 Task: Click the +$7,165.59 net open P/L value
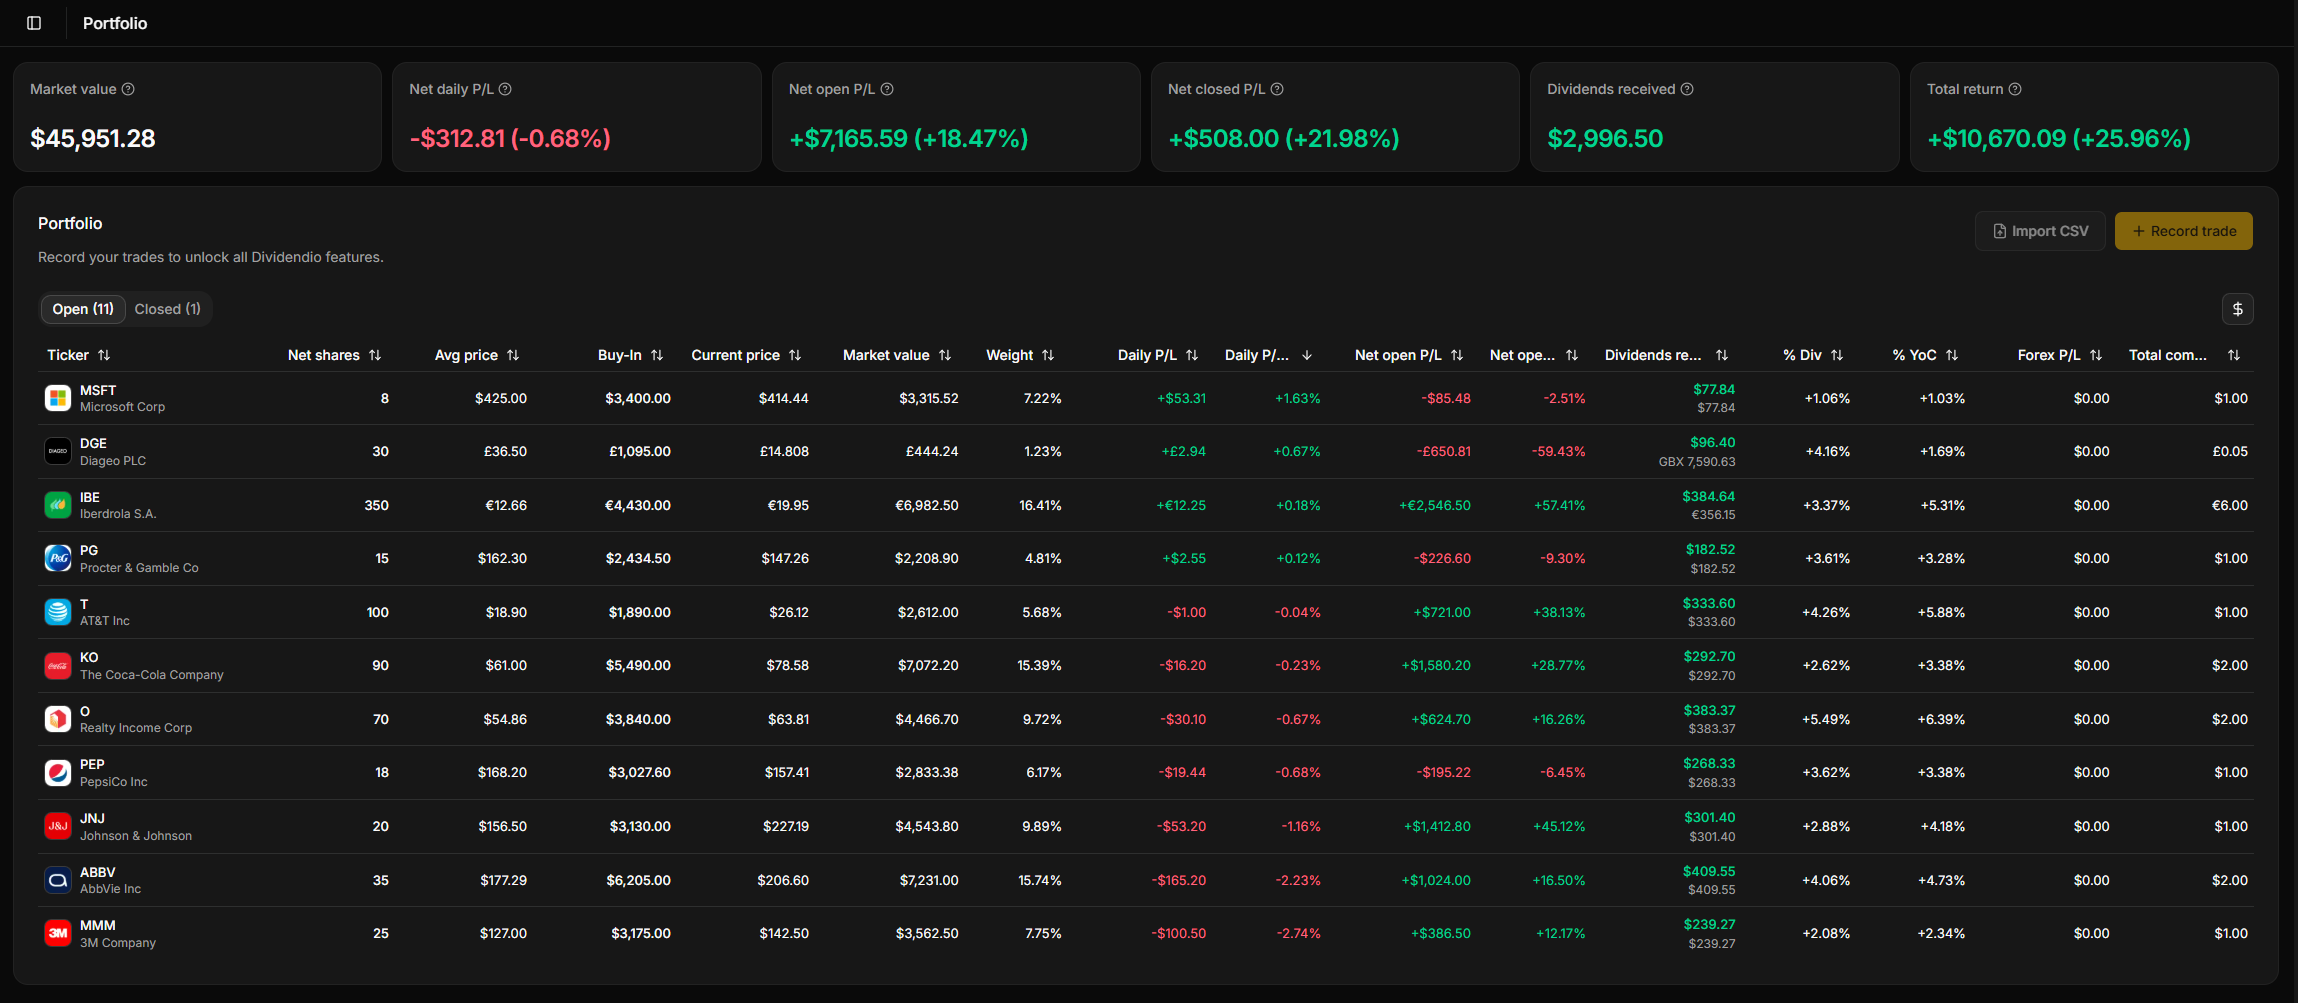coord(909,138)
